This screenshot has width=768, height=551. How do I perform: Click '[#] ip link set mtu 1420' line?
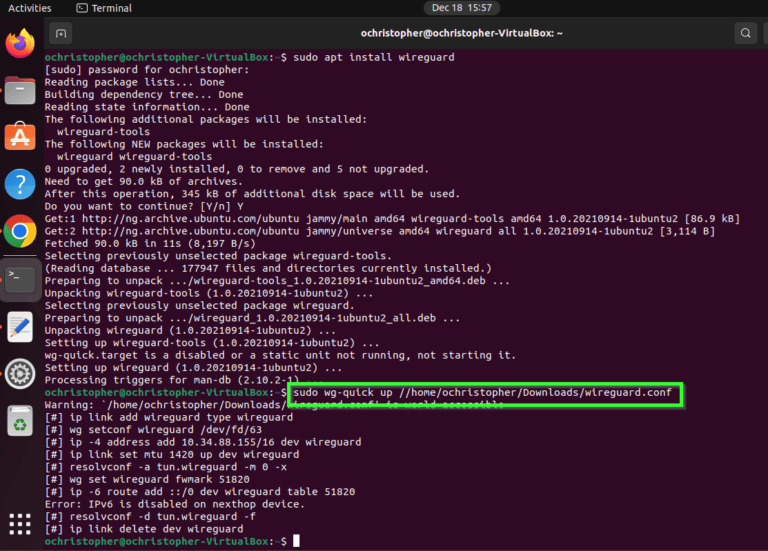[171, 455]
